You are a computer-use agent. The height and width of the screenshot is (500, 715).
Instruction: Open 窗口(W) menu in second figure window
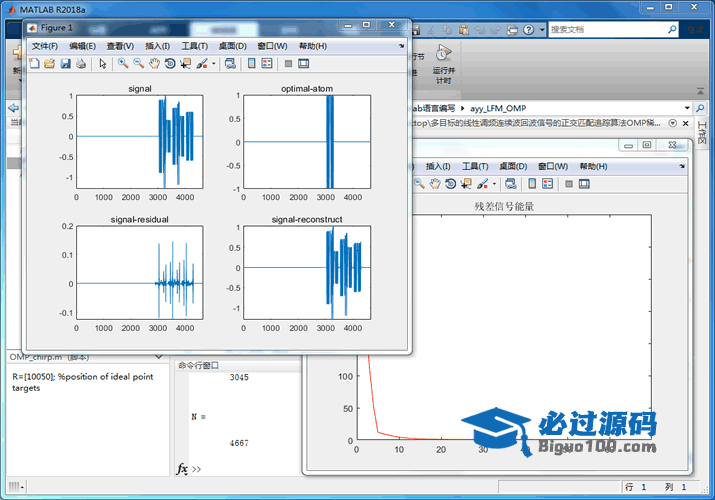tap(553, 166)
